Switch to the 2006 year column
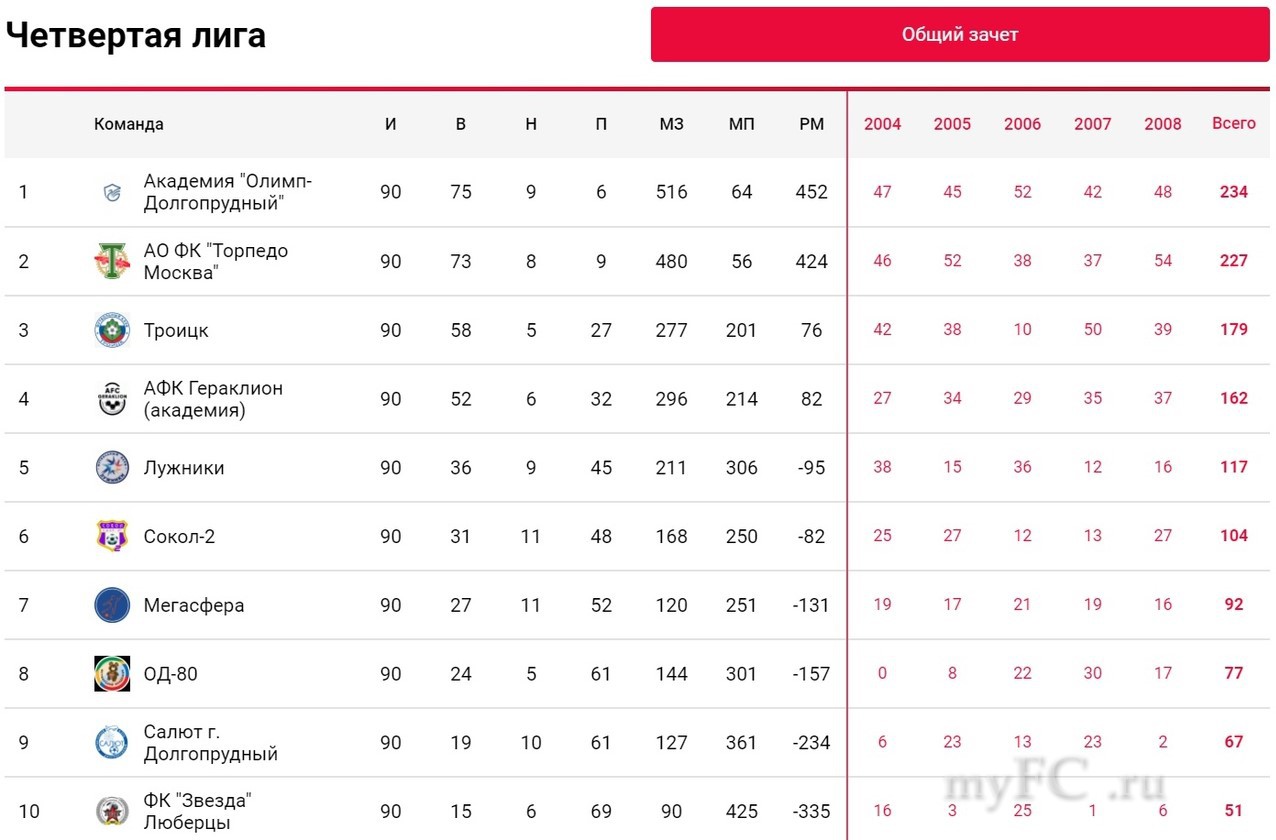Image resolution: width=1276 pixels, height=840 pixels. coord(1022,124)
